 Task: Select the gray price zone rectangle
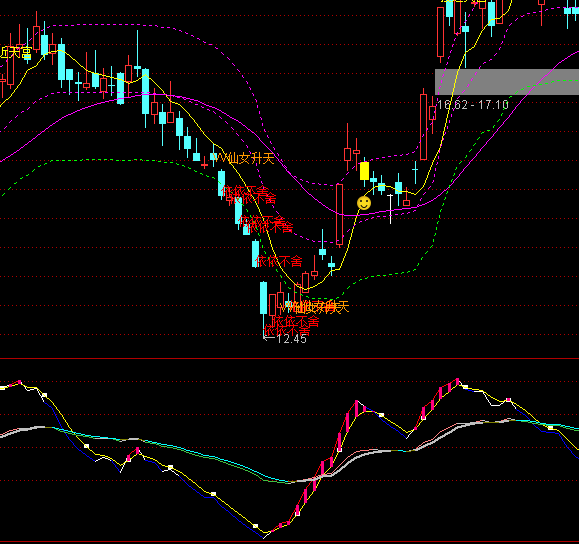pyautogui.click(x=507, y=82)
